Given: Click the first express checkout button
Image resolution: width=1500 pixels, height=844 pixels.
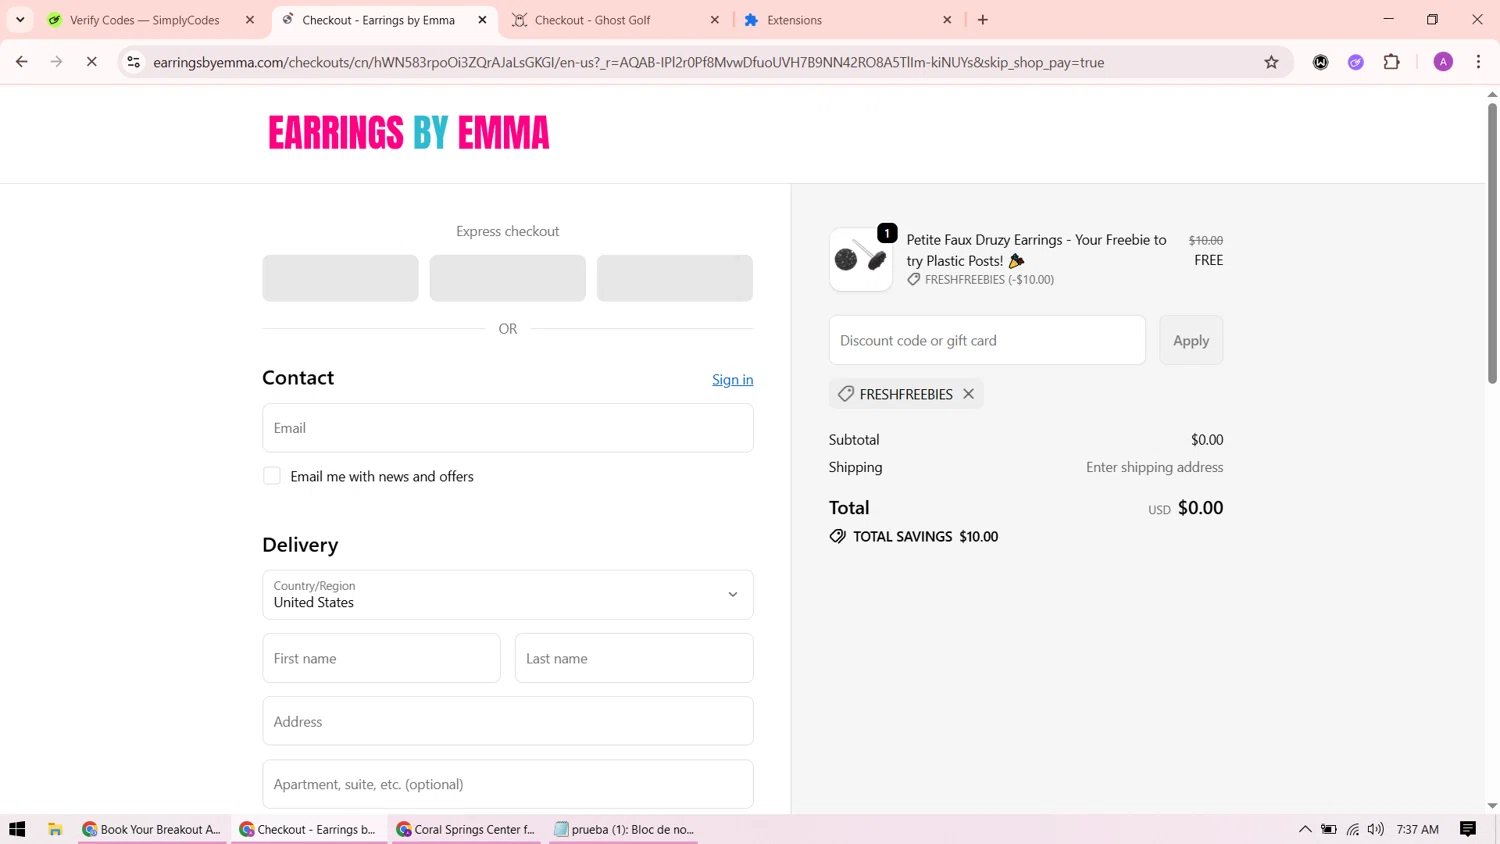Looking at the screenshot, I should pos(340,278).
